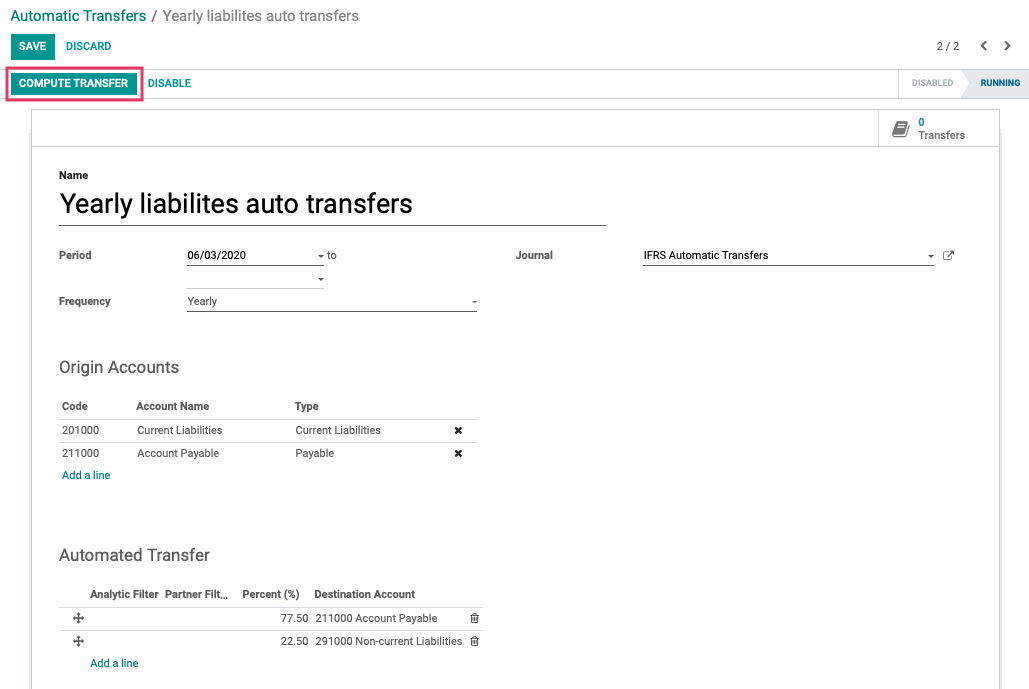The height and width of the screenshot is (689, 1029).
Task: Open the period end date dropdown
Action: (321, 279)
